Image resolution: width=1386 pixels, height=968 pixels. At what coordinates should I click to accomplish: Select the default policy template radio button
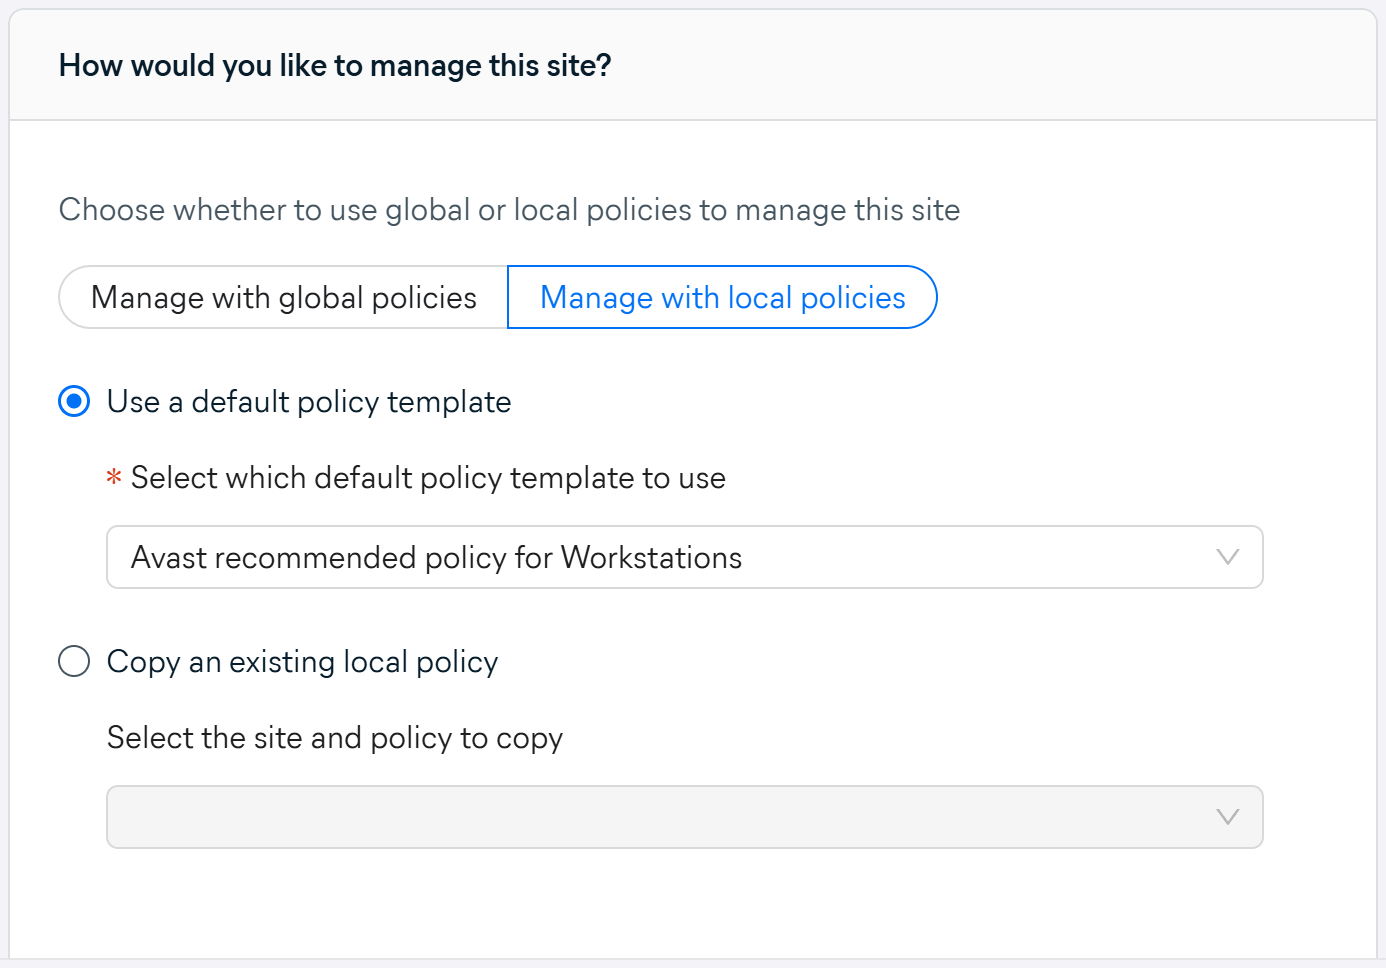pyautogui.click(x=74, y=402)
